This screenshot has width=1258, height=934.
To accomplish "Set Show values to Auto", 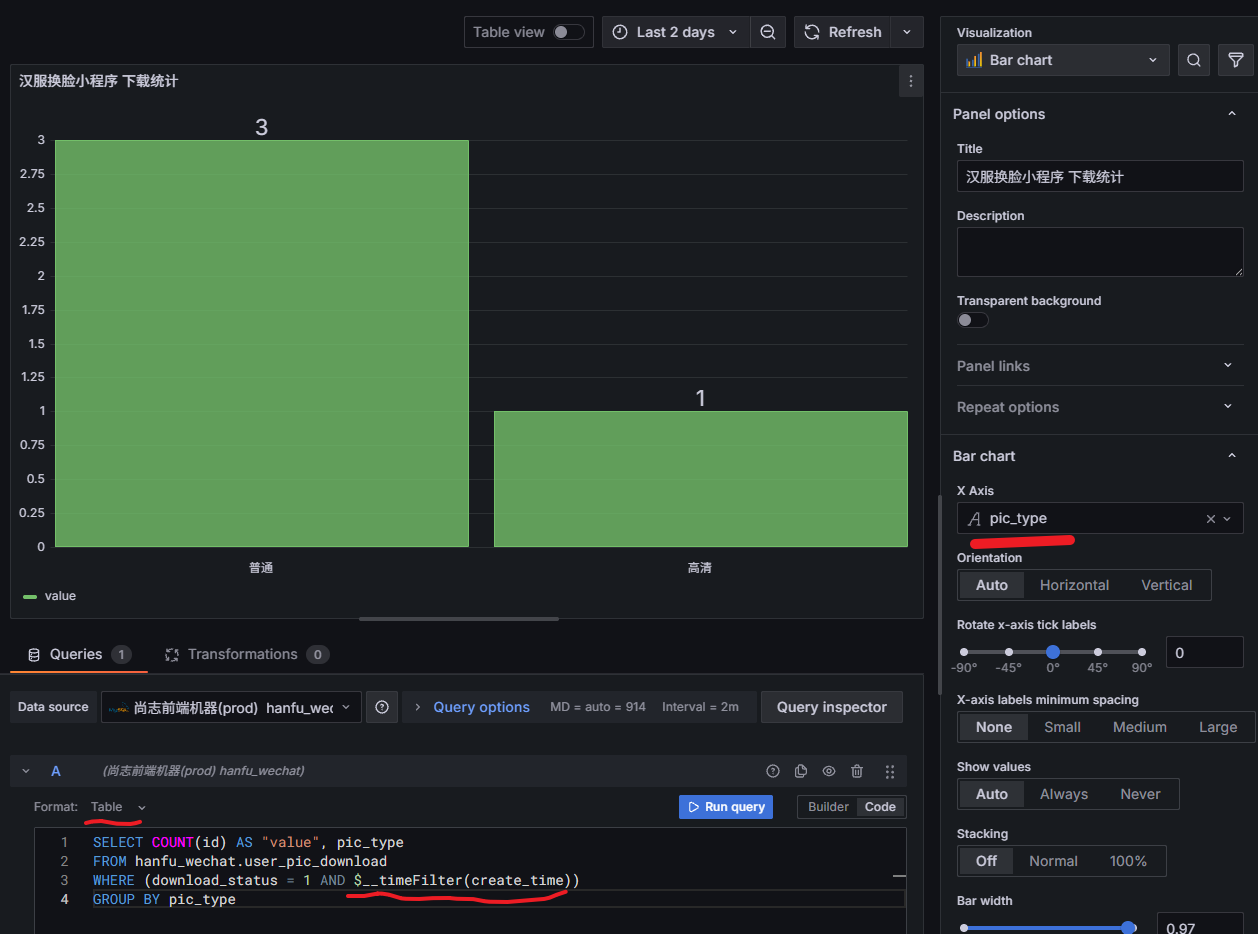I will point(992,794).
